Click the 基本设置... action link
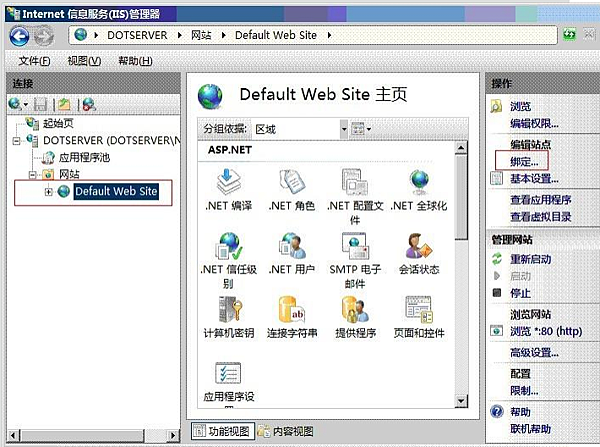600x447 pixels. [x=534, y=178]
